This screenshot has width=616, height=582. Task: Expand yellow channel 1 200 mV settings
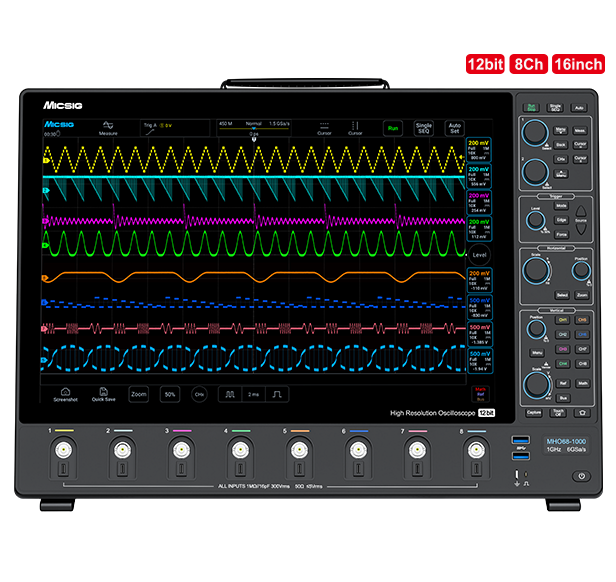[480, 150]
